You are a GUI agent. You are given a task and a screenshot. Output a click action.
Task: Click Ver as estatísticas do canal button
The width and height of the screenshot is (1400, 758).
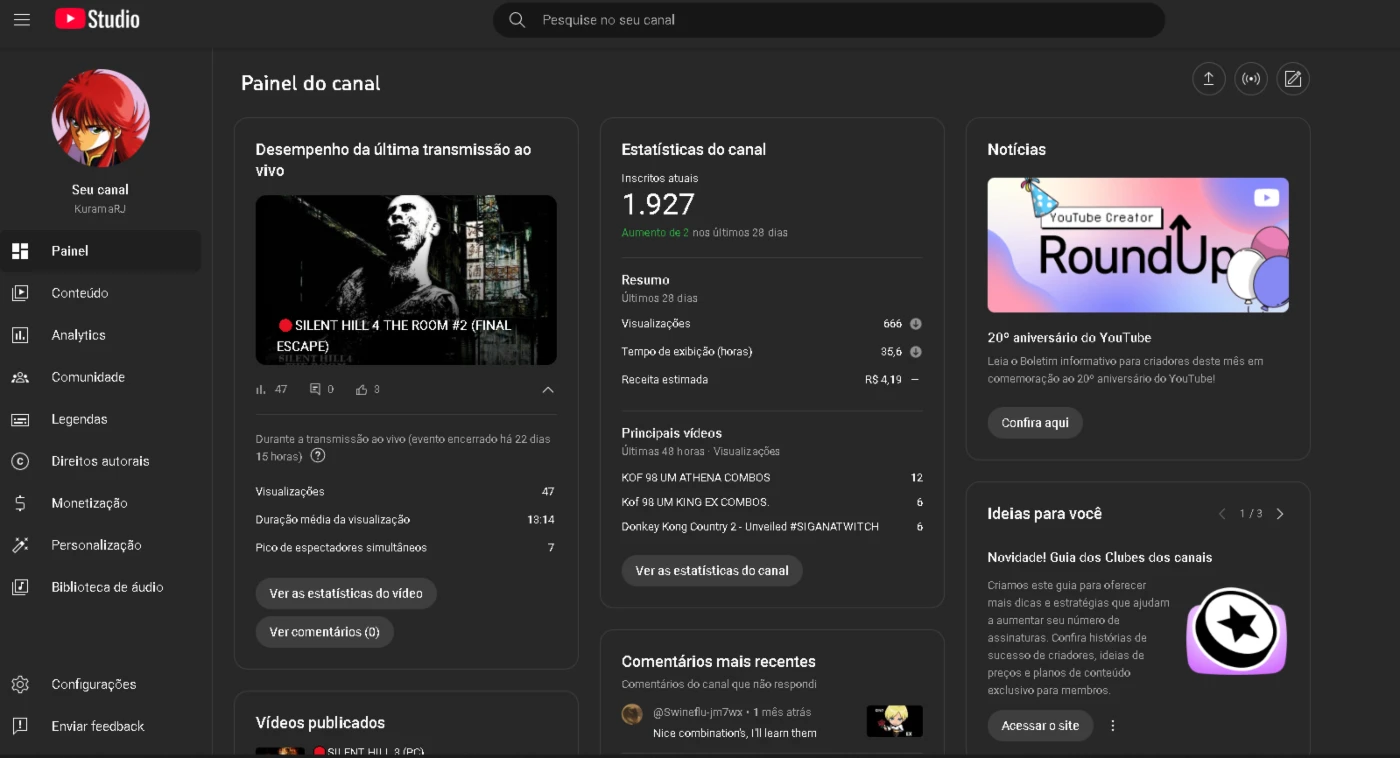pyautogui.click(x=712, y=571)
